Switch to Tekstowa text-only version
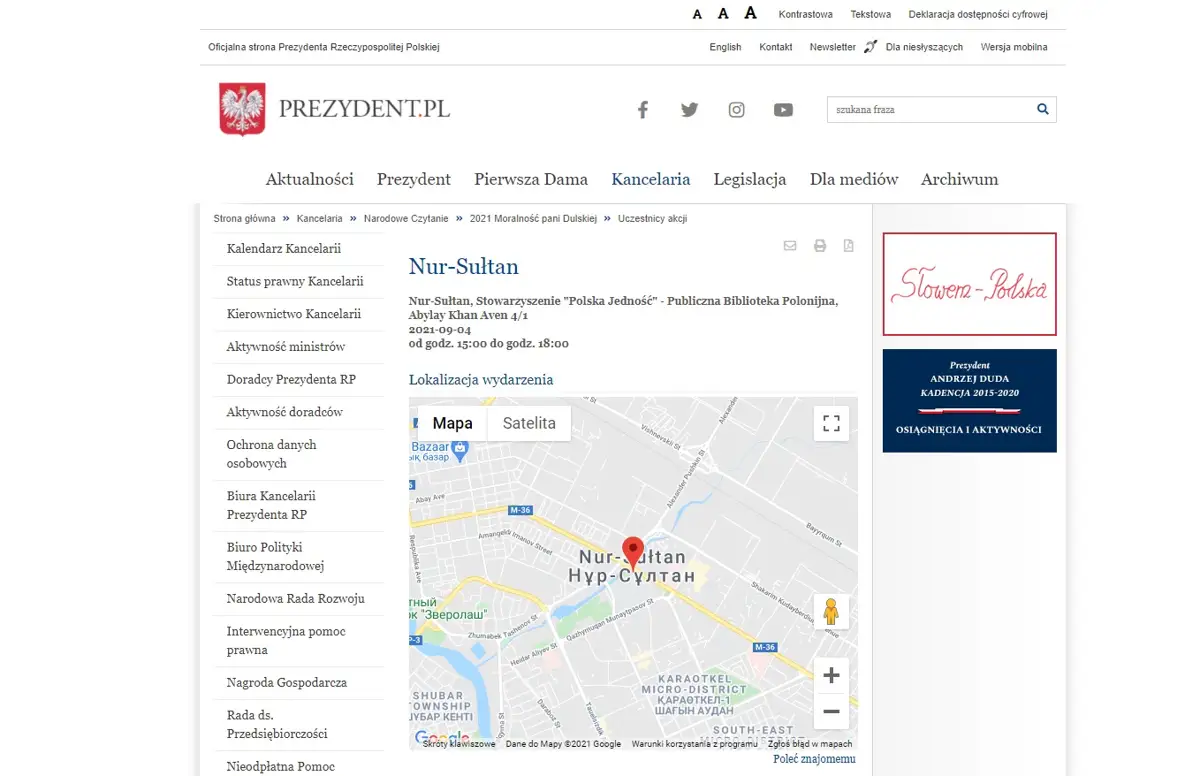Viewport: 1200px width, 776px height. tap(871, 15)
